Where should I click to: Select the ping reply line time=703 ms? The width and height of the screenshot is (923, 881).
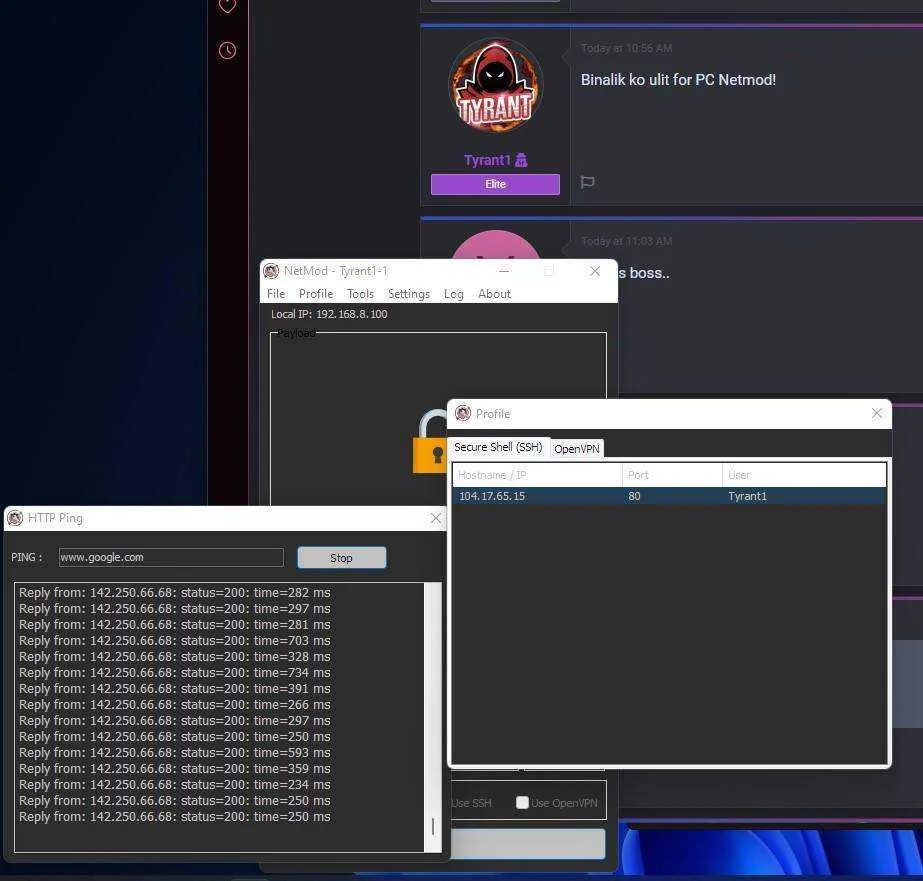[x=175, y=640]
